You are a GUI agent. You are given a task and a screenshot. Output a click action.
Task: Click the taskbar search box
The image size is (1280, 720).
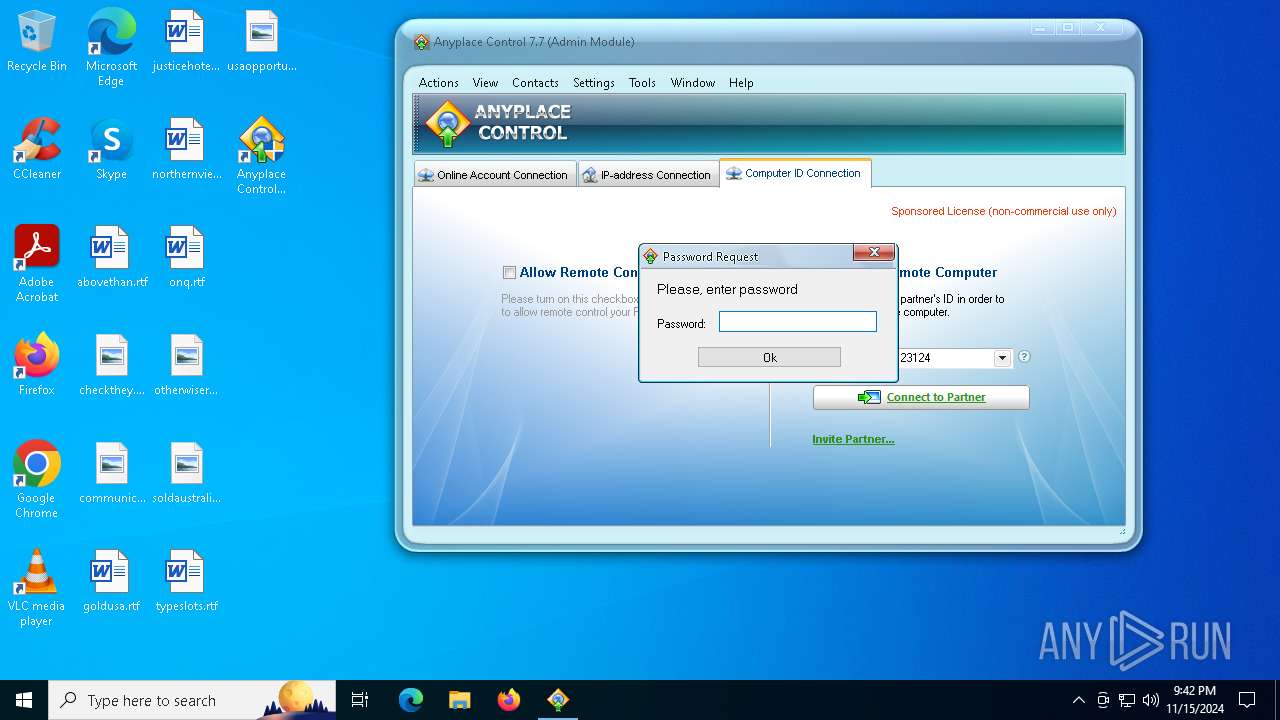192,700
